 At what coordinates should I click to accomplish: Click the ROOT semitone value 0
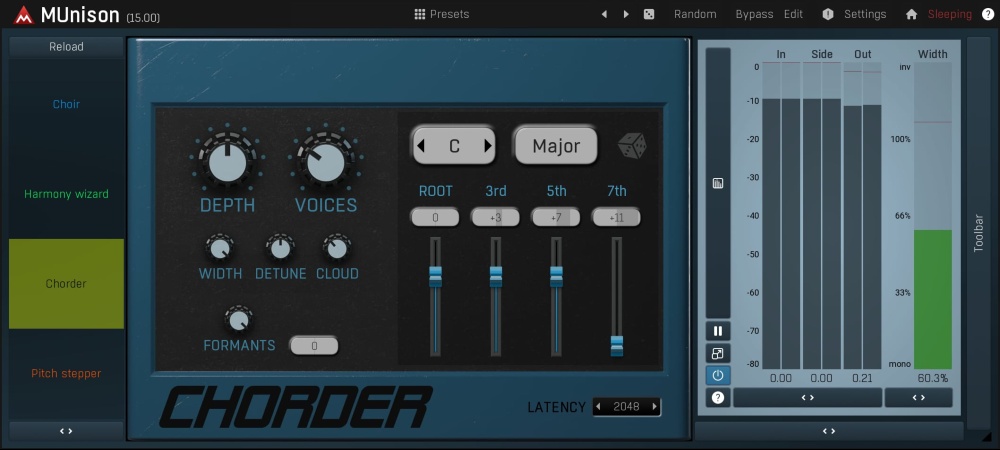tap(435, 217)
